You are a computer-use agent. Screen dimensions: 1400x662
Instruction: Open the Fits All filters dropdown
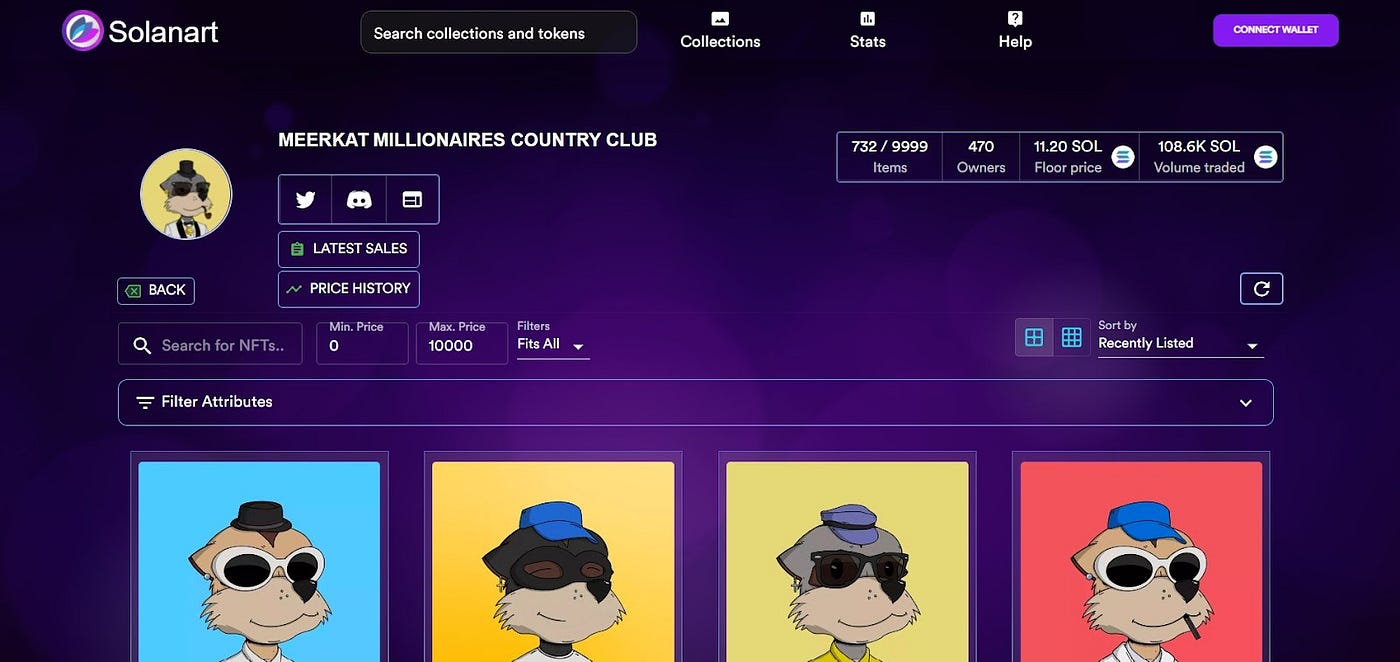pyautogui.click(x=553, y=344)
